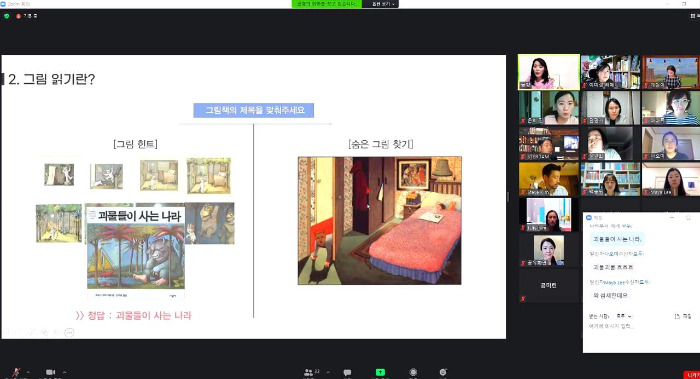Click the blue 그림책의 제목을 맞춰주세요 banner
This screenshot has height=379, width=700.
pos(254,110)
